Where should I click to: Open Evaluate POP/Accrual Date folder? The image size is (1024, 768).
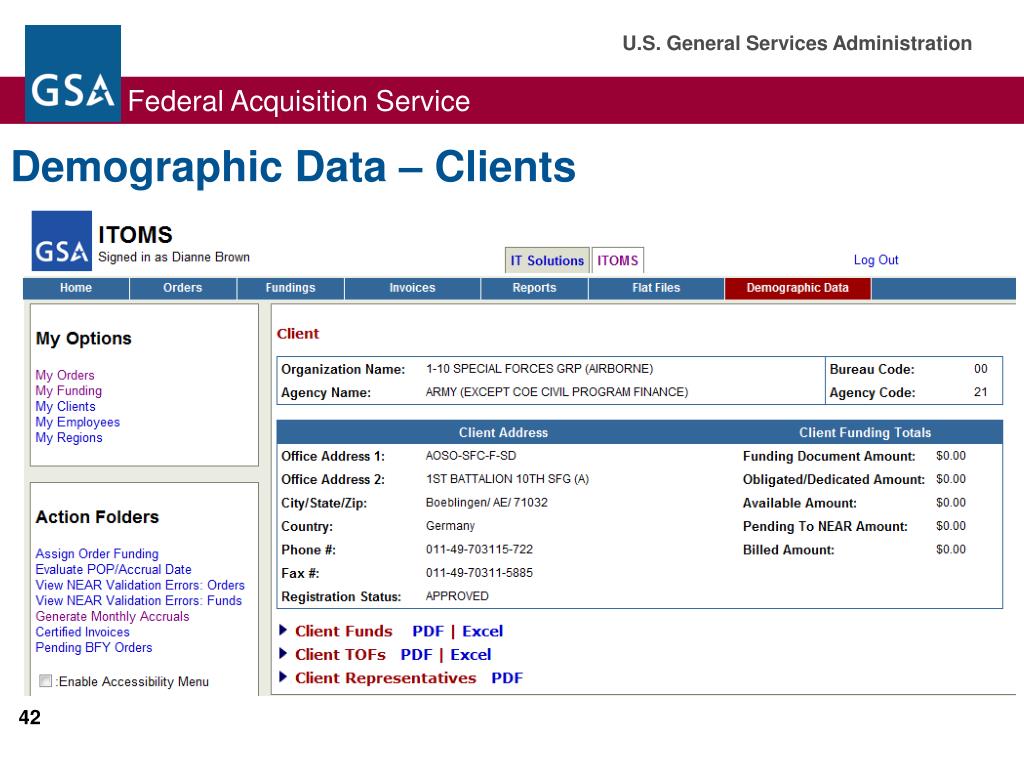point(114,569)
